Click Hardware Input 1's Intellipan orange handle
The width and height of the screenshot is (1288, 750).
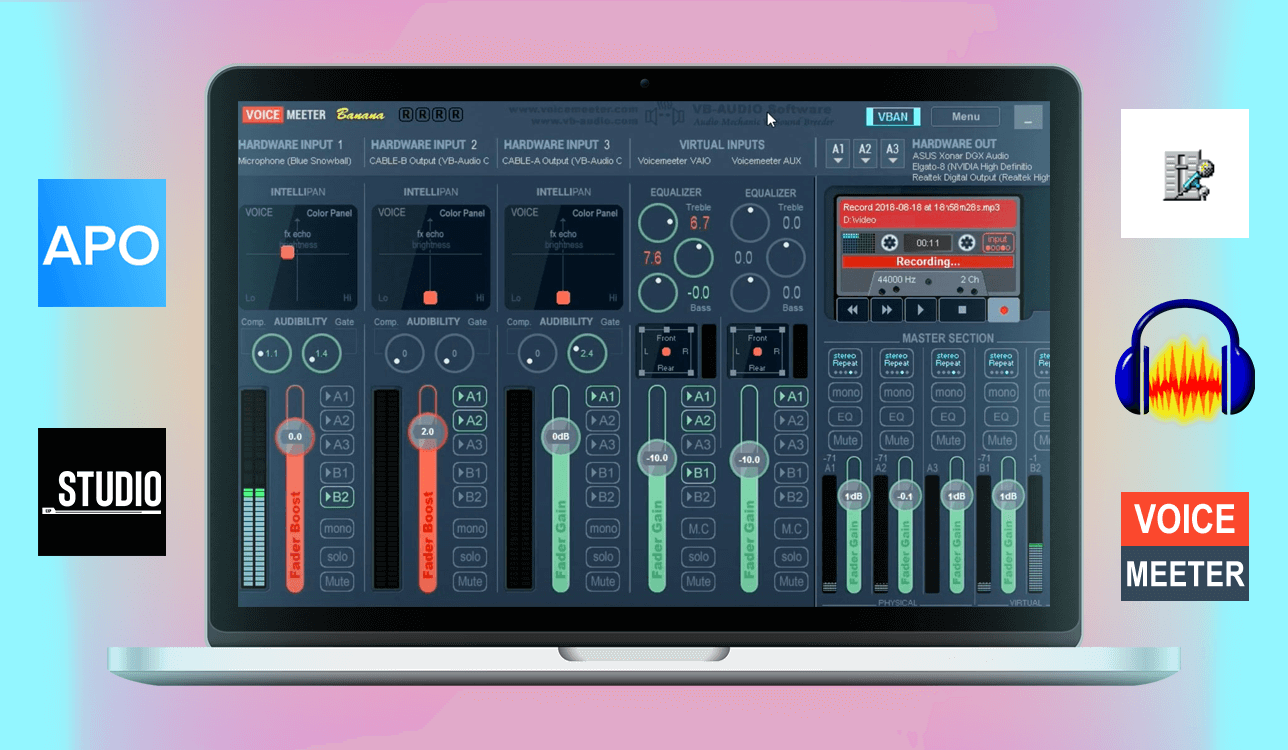[288, 252]
